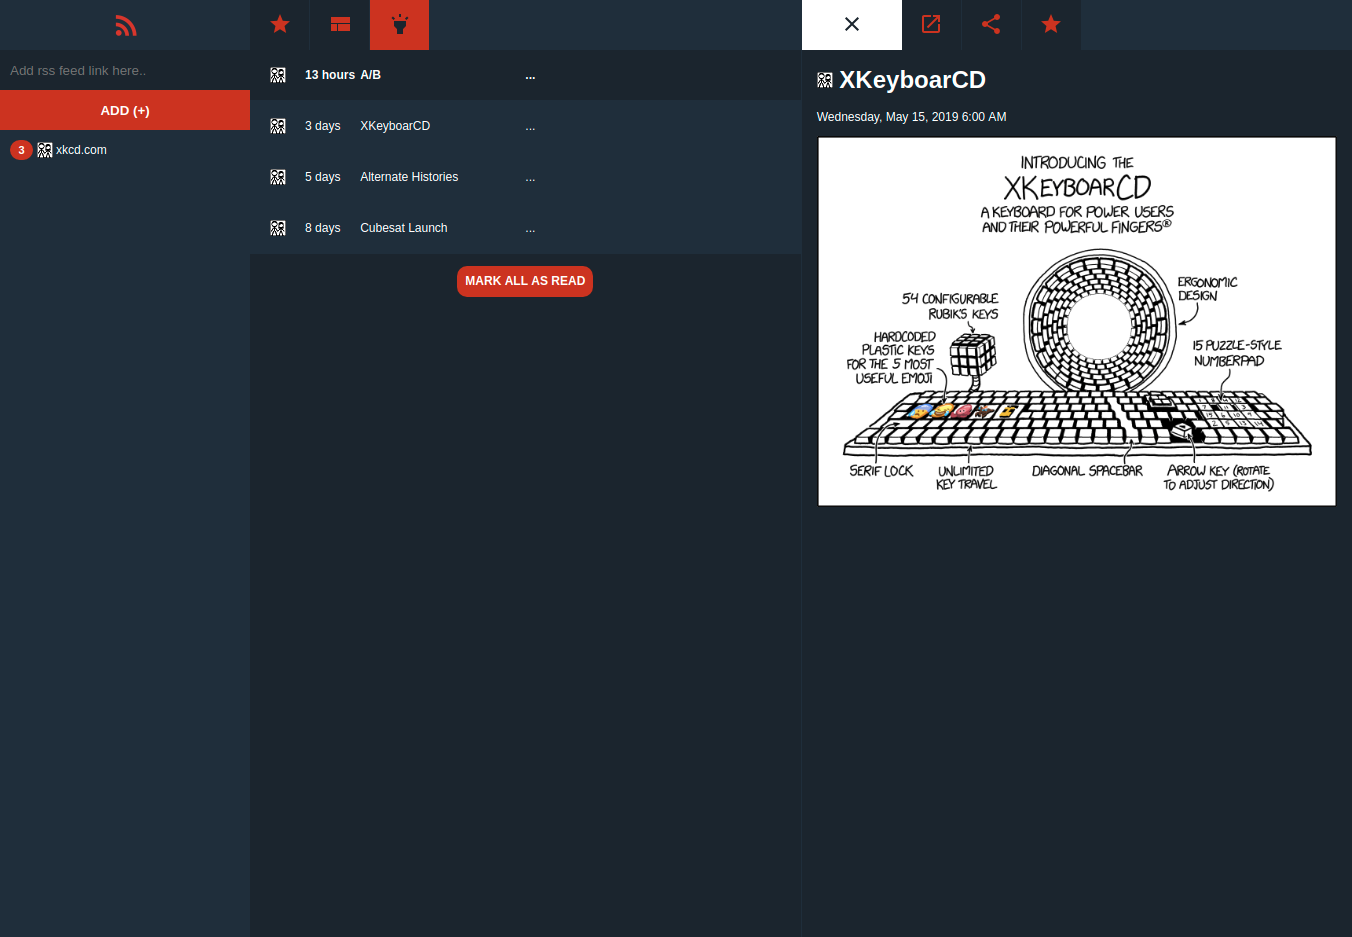
Task: Expand options for XKeyboarCD row
Action: tap(530, 126)
